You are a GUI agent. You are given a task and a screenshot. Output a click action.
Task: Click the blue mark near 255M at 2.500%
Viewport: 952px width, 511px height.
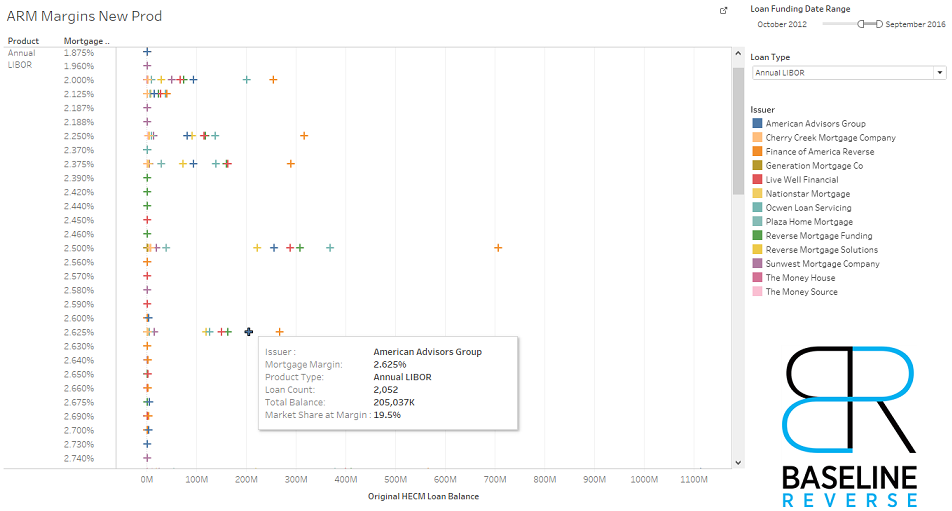click(x=274, y=248)
